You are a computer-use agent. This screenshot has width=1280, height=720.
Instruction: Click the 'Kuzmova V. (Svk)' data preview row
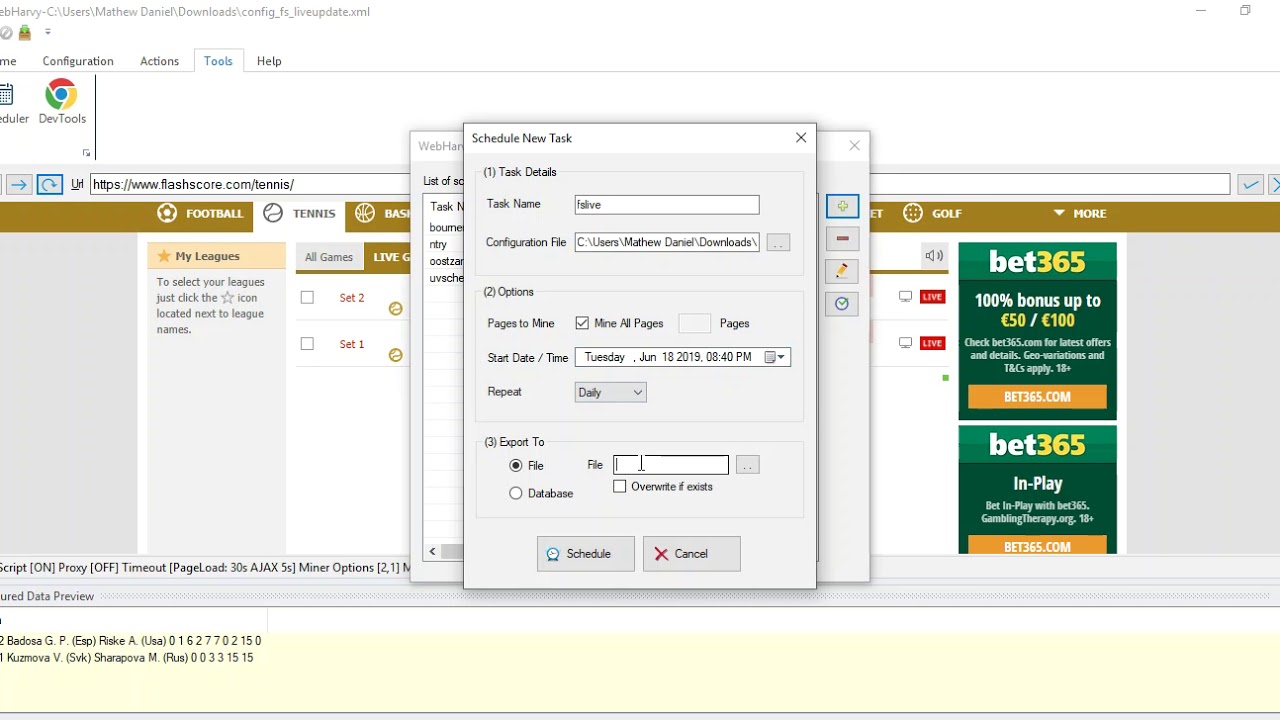click(x=127, y=658)
